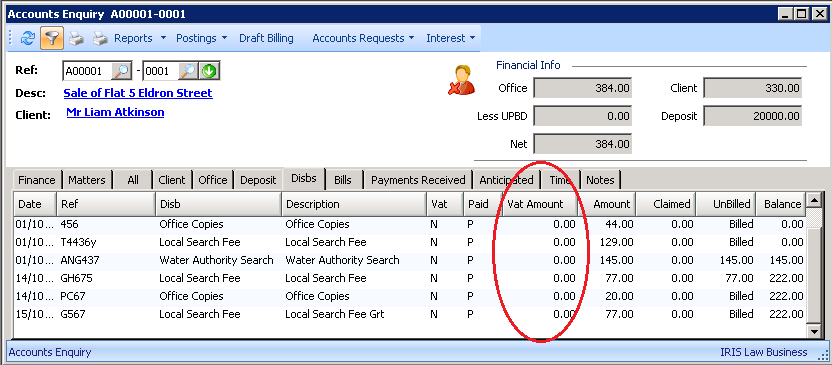Open the Notes tab

pyautogui.click(x=600, y=180)
